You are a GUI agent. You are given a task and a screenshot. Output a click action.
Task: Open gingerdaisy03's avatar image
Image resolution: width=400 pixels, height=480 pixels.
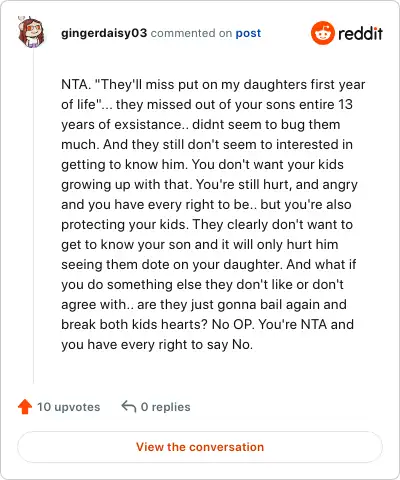31,32
